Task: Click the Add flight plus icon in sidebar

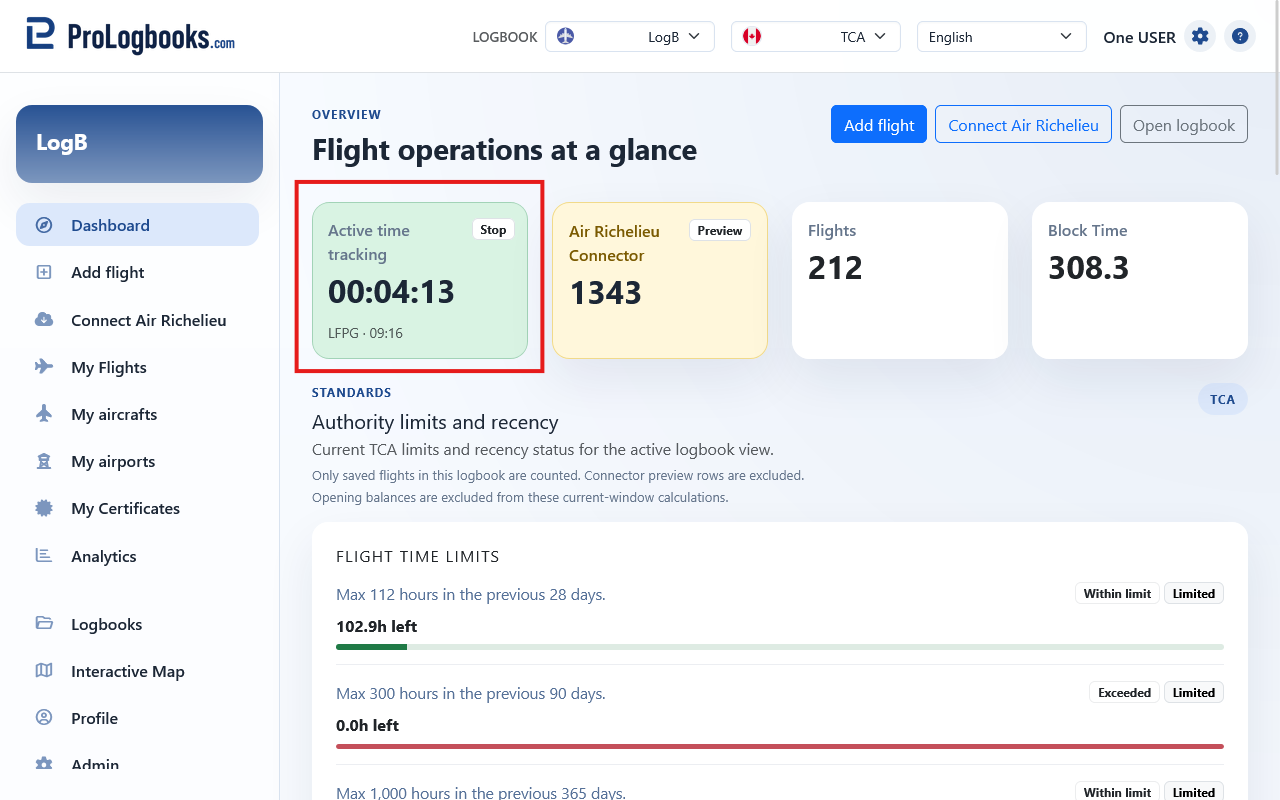Action: 44,272
